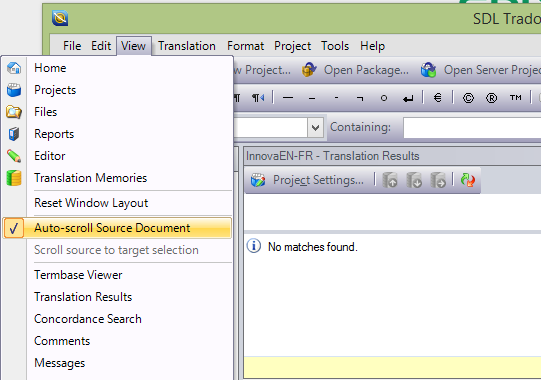Select Reset Window Layout
The image size is (541, 380).
pos(91,203)
